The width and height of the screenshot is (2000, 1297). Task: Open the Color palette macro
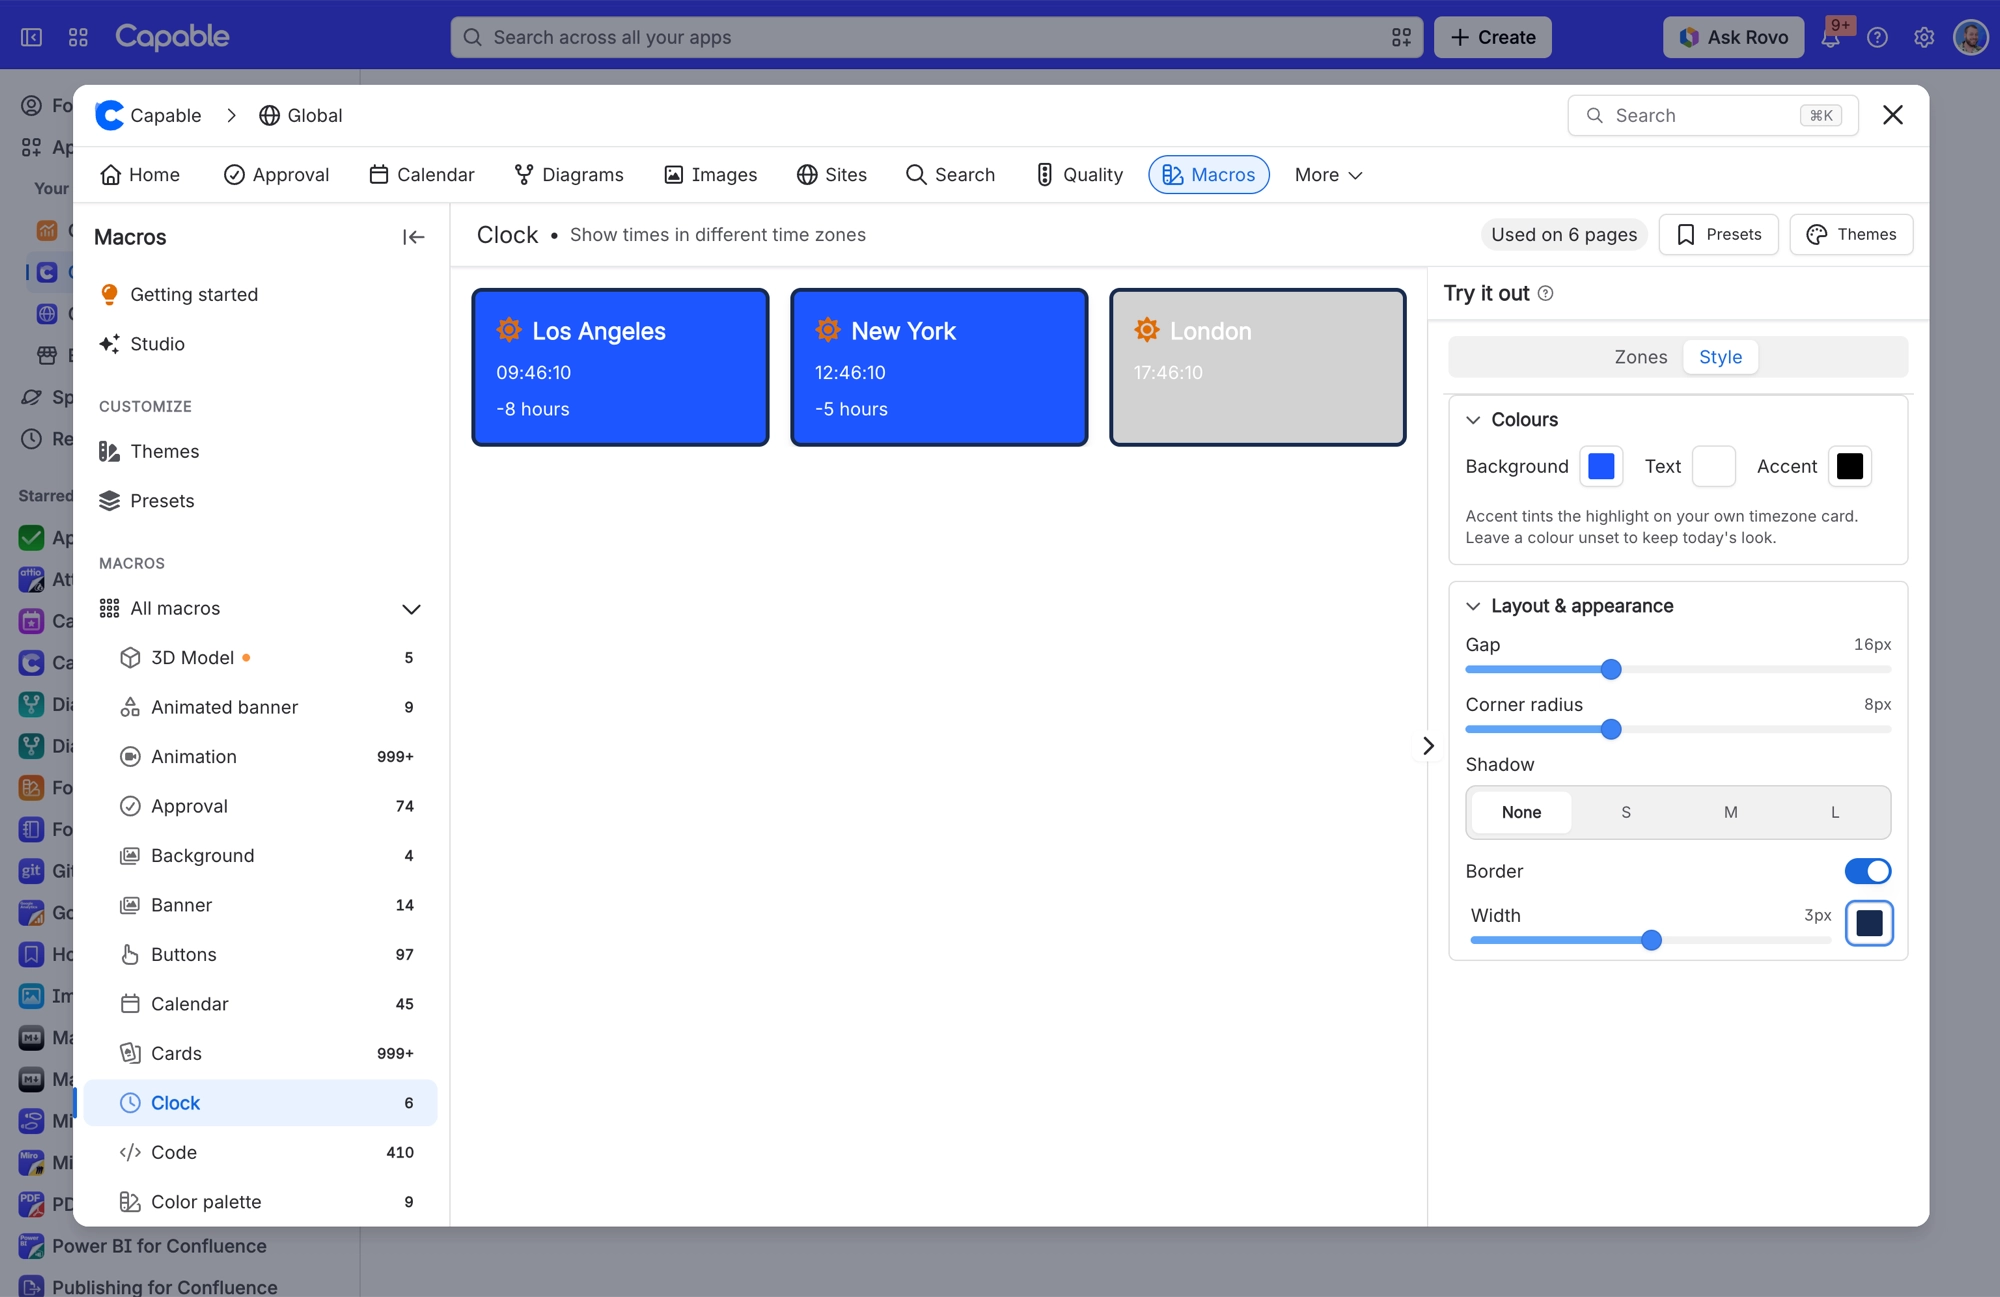click(x=260, y=1201)
